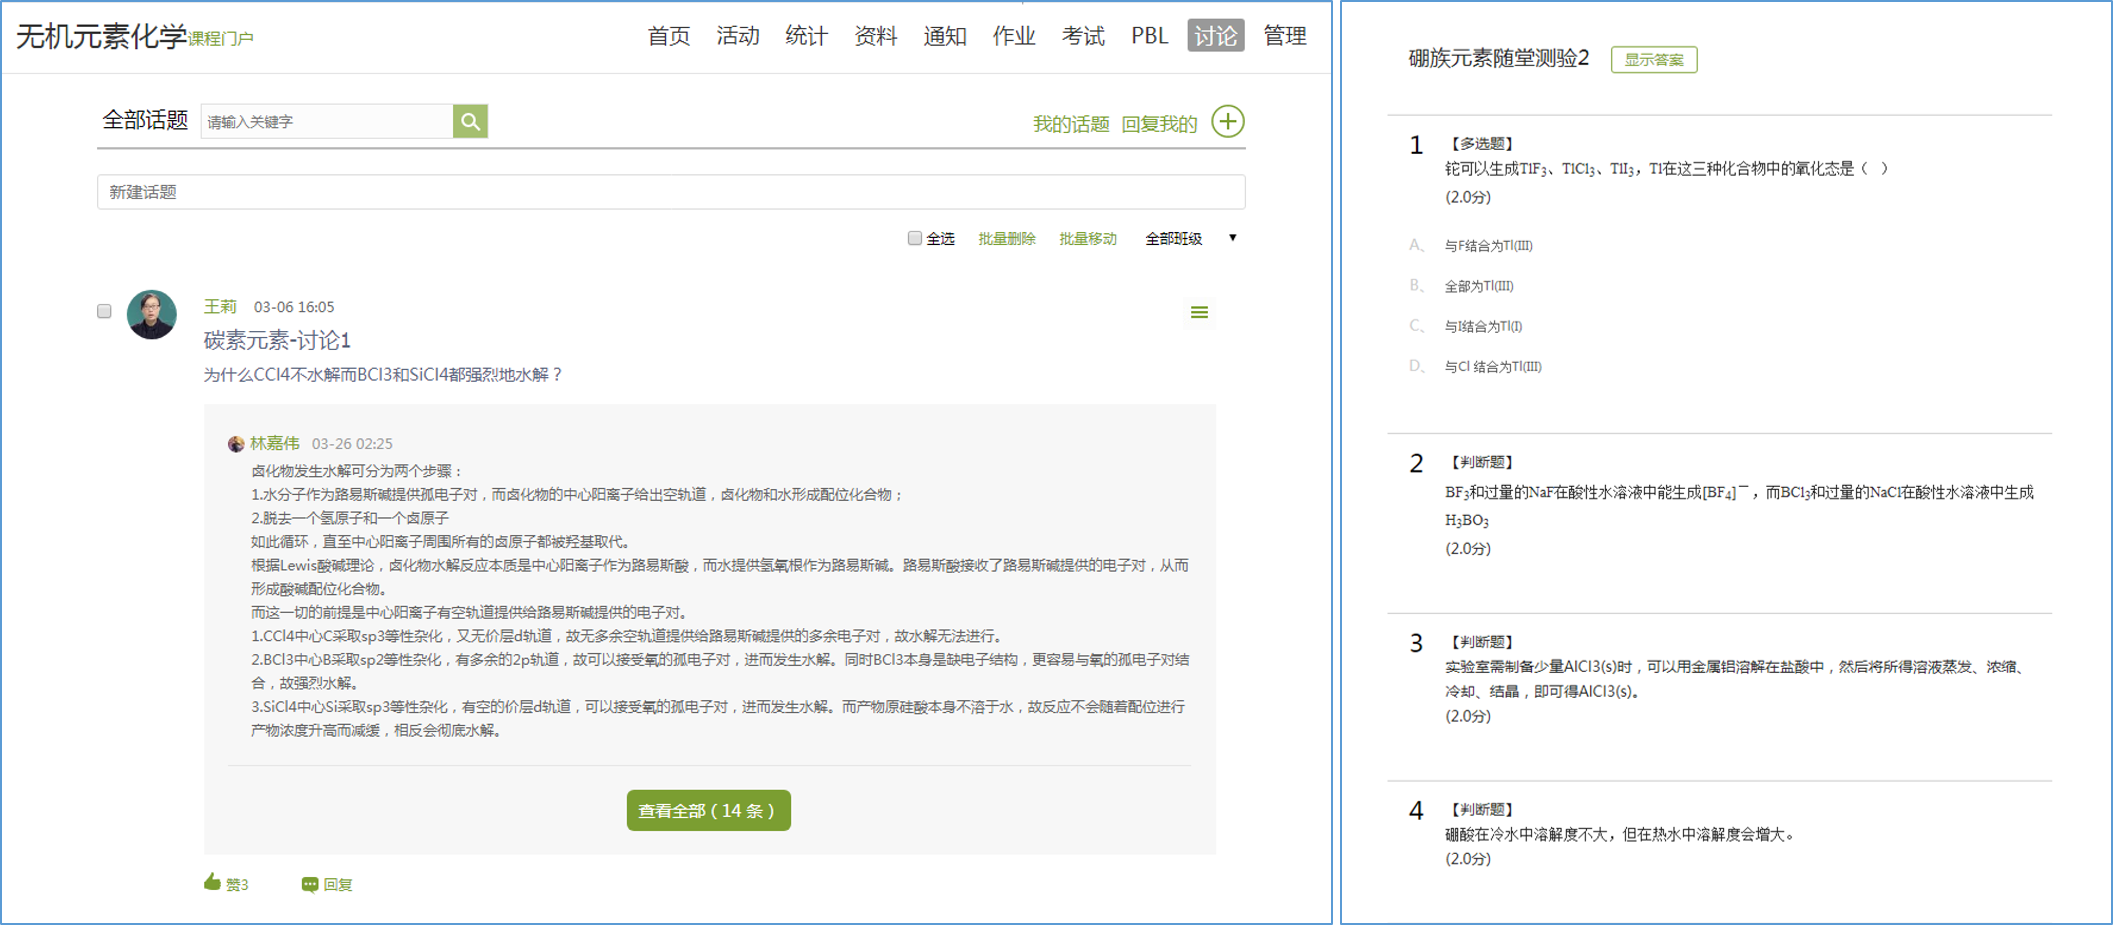This screenshot has height=925, width=2113.
Task: Click the keyword search input field
Action: [x=326, y=122]
